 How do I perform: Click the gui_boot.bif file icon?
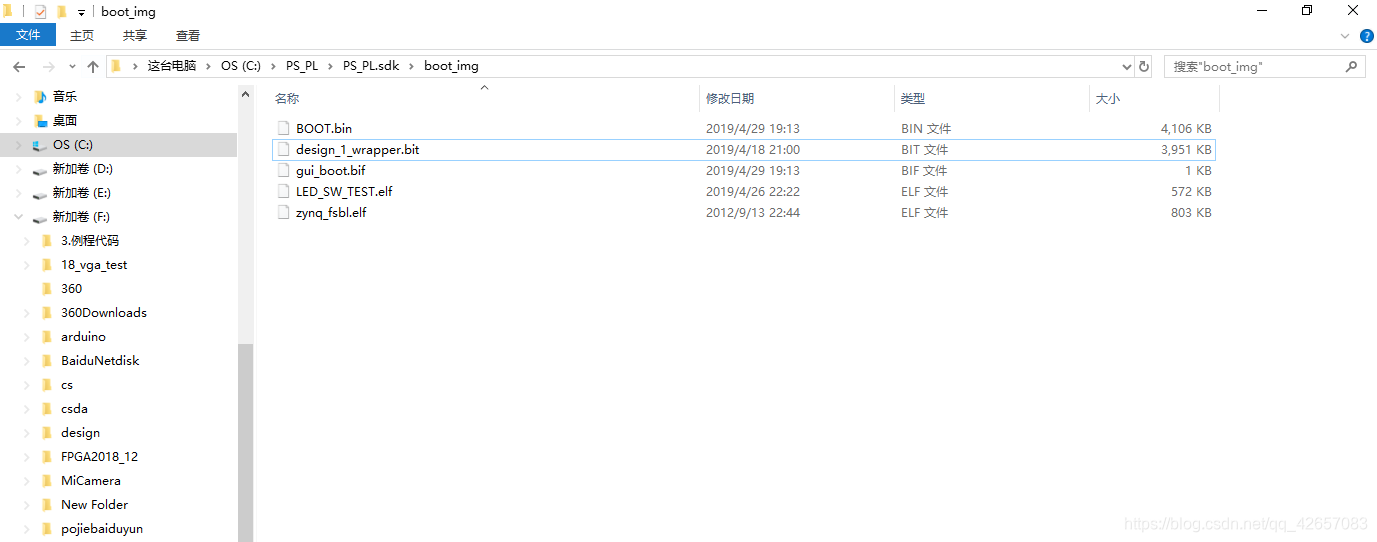point(283,170)
